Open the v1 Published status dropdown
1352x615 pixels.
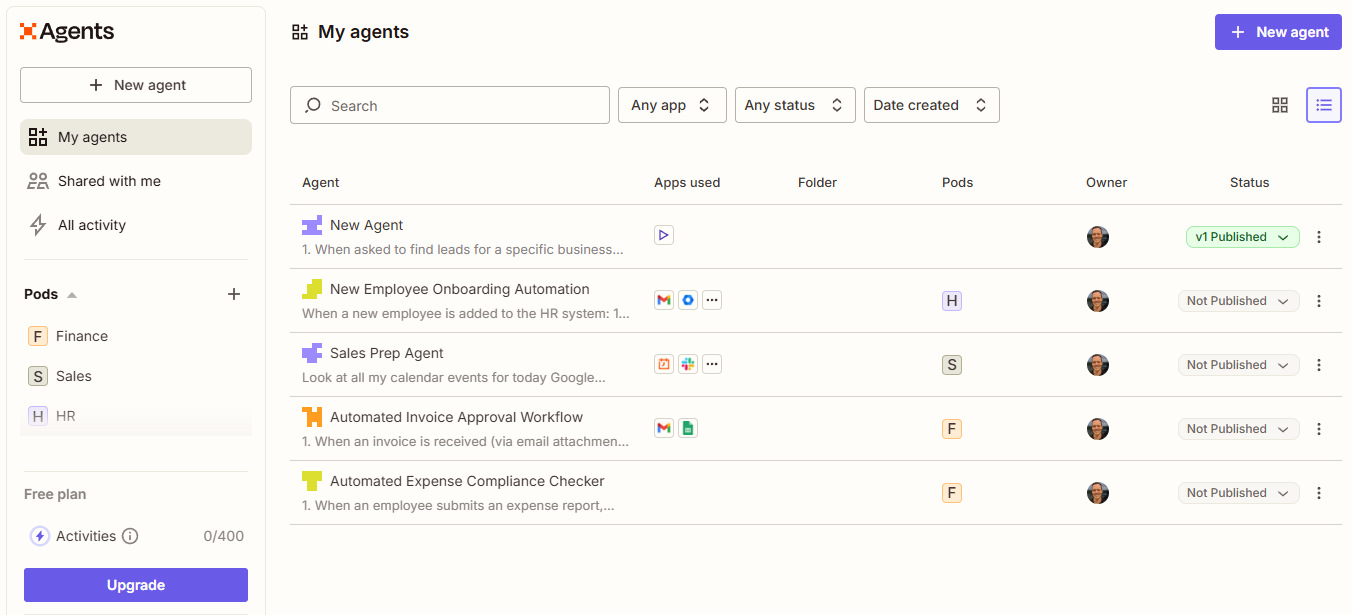pos(1242,236)
